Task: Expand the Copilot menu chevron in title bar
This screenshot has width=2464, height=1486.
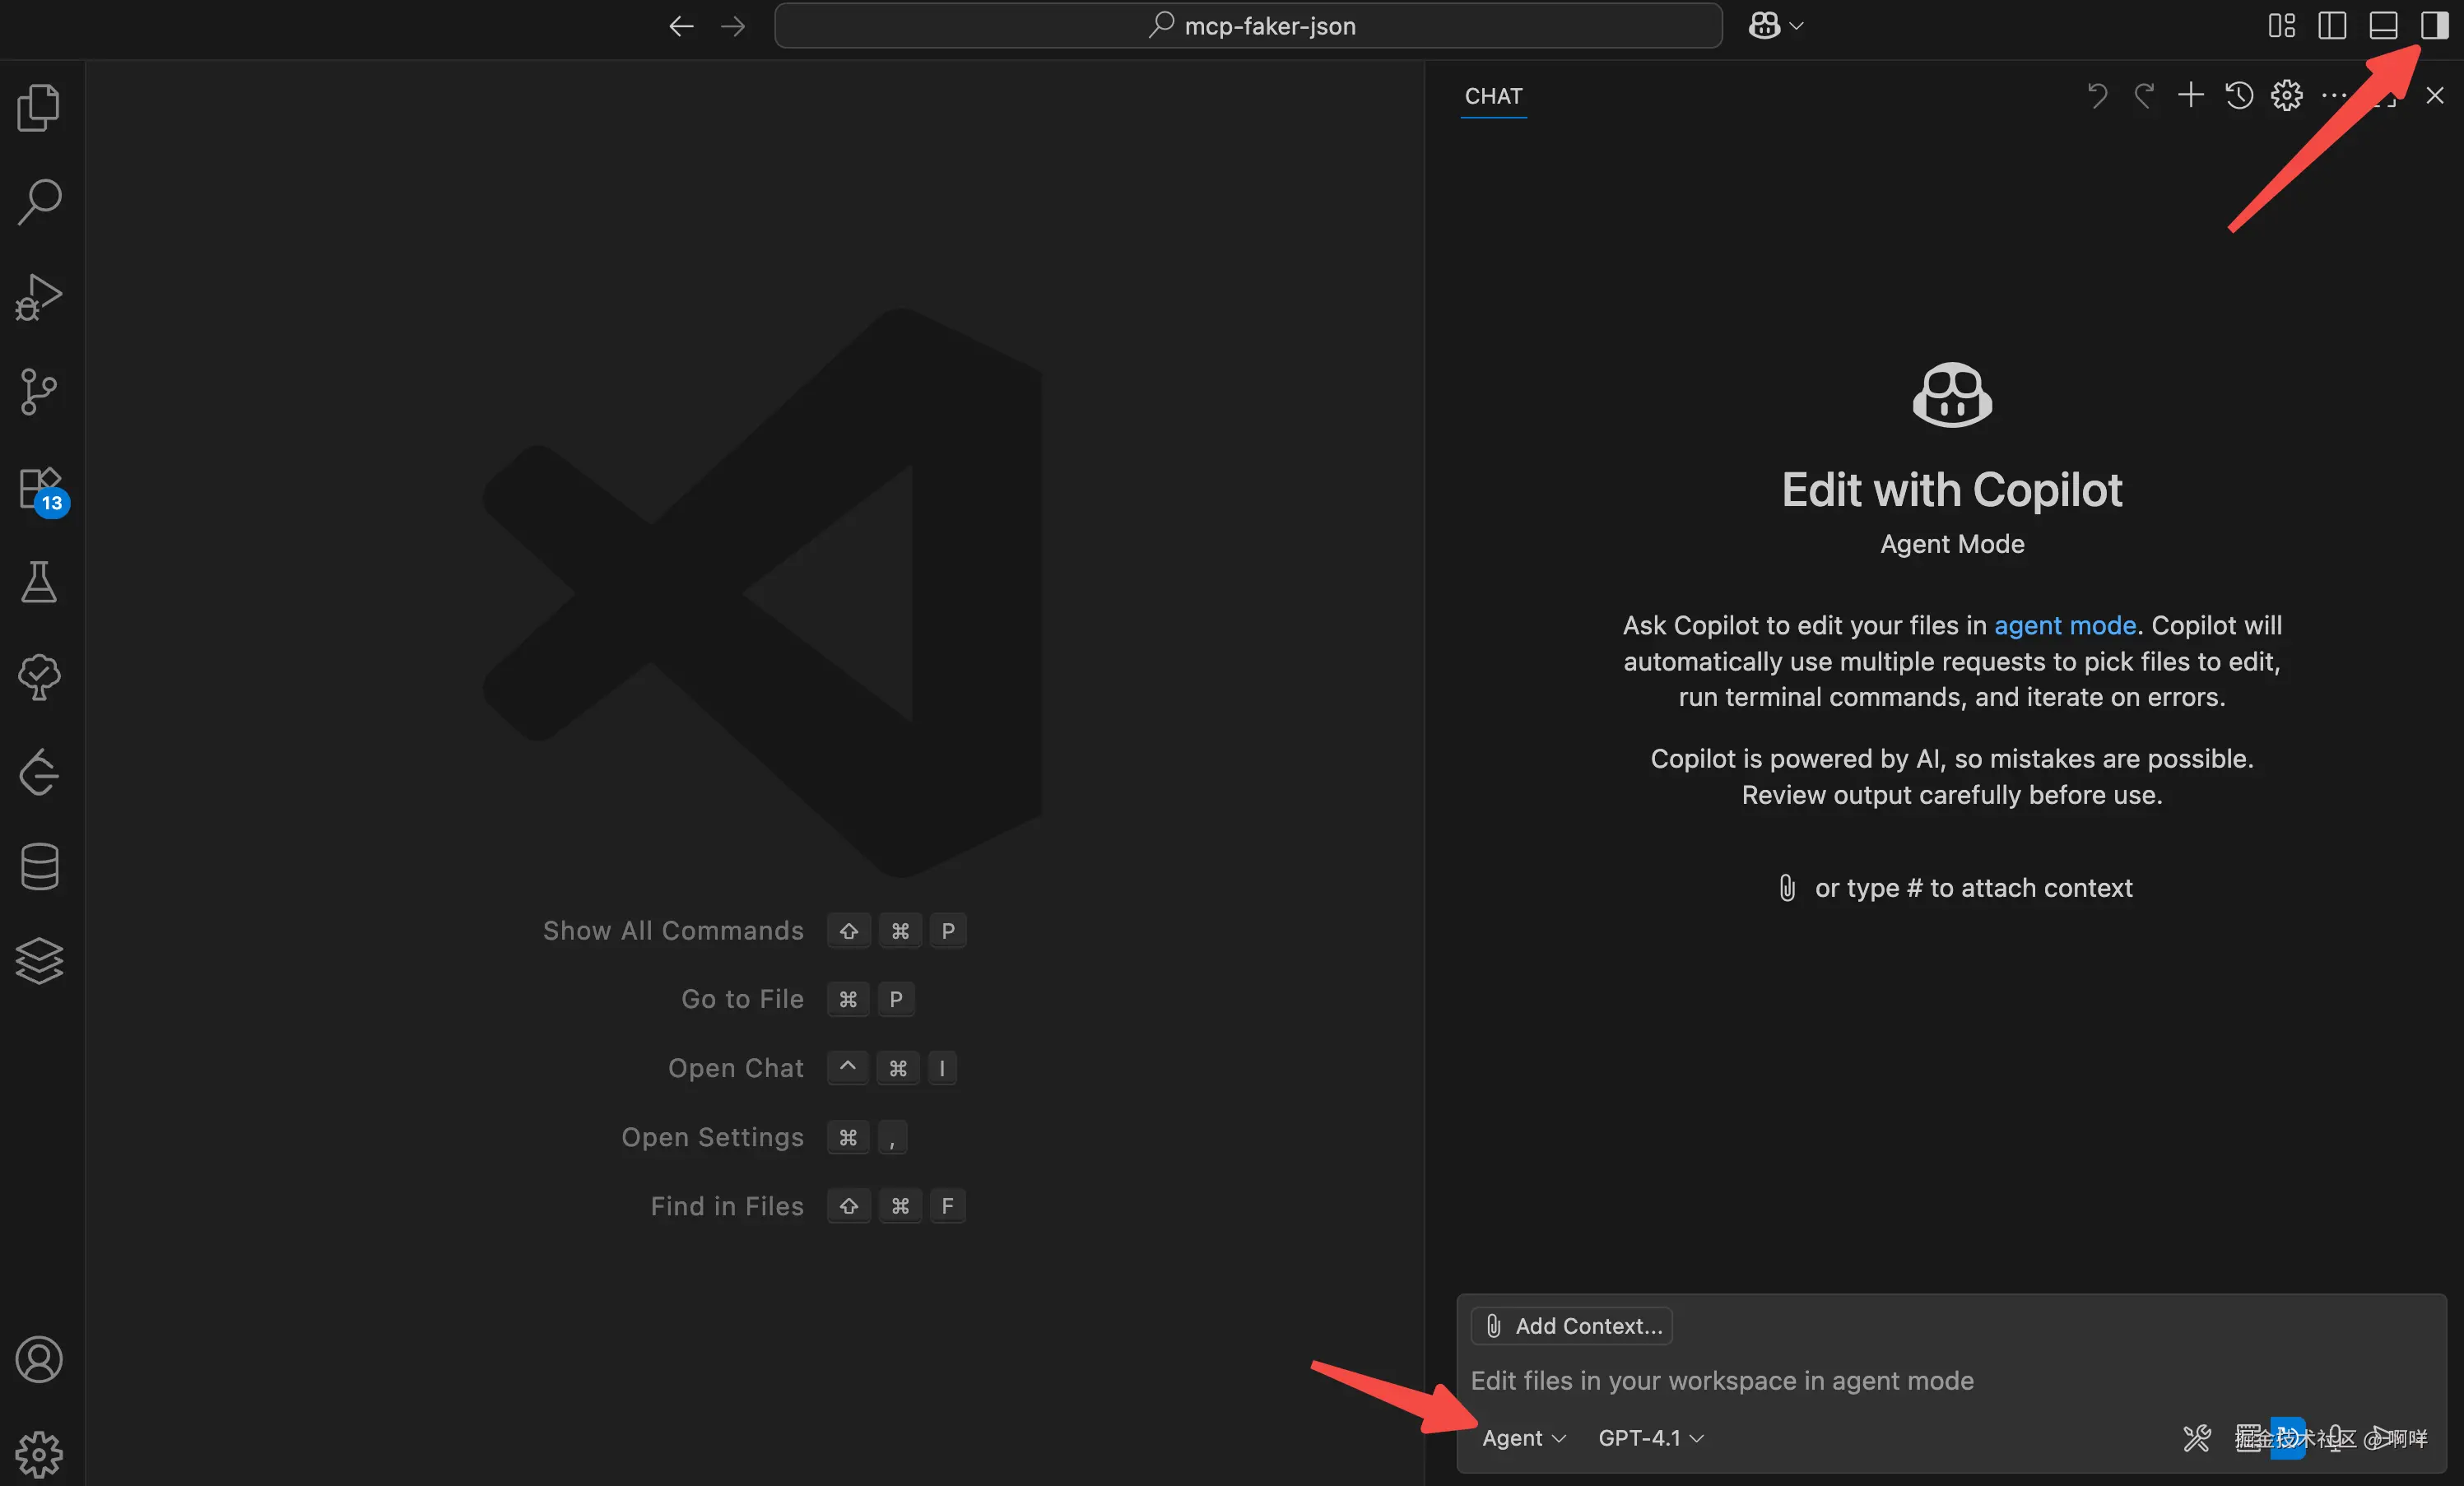Action: (x=1797, y=26)
